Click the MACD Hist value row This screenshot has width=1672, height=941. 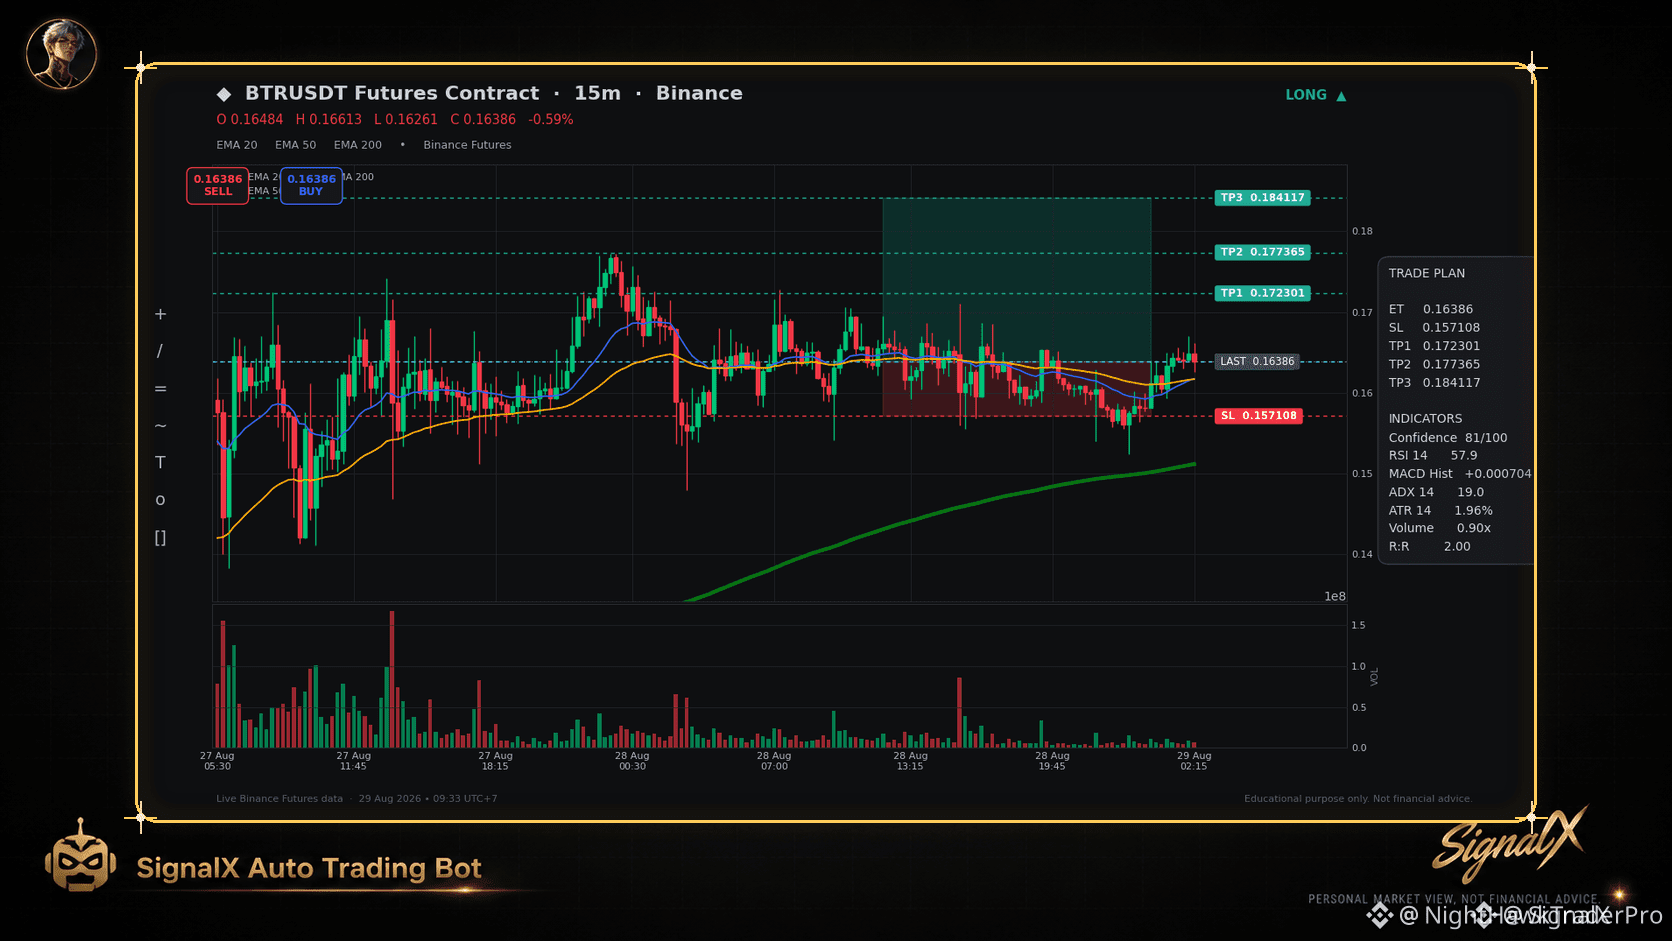1460,474
